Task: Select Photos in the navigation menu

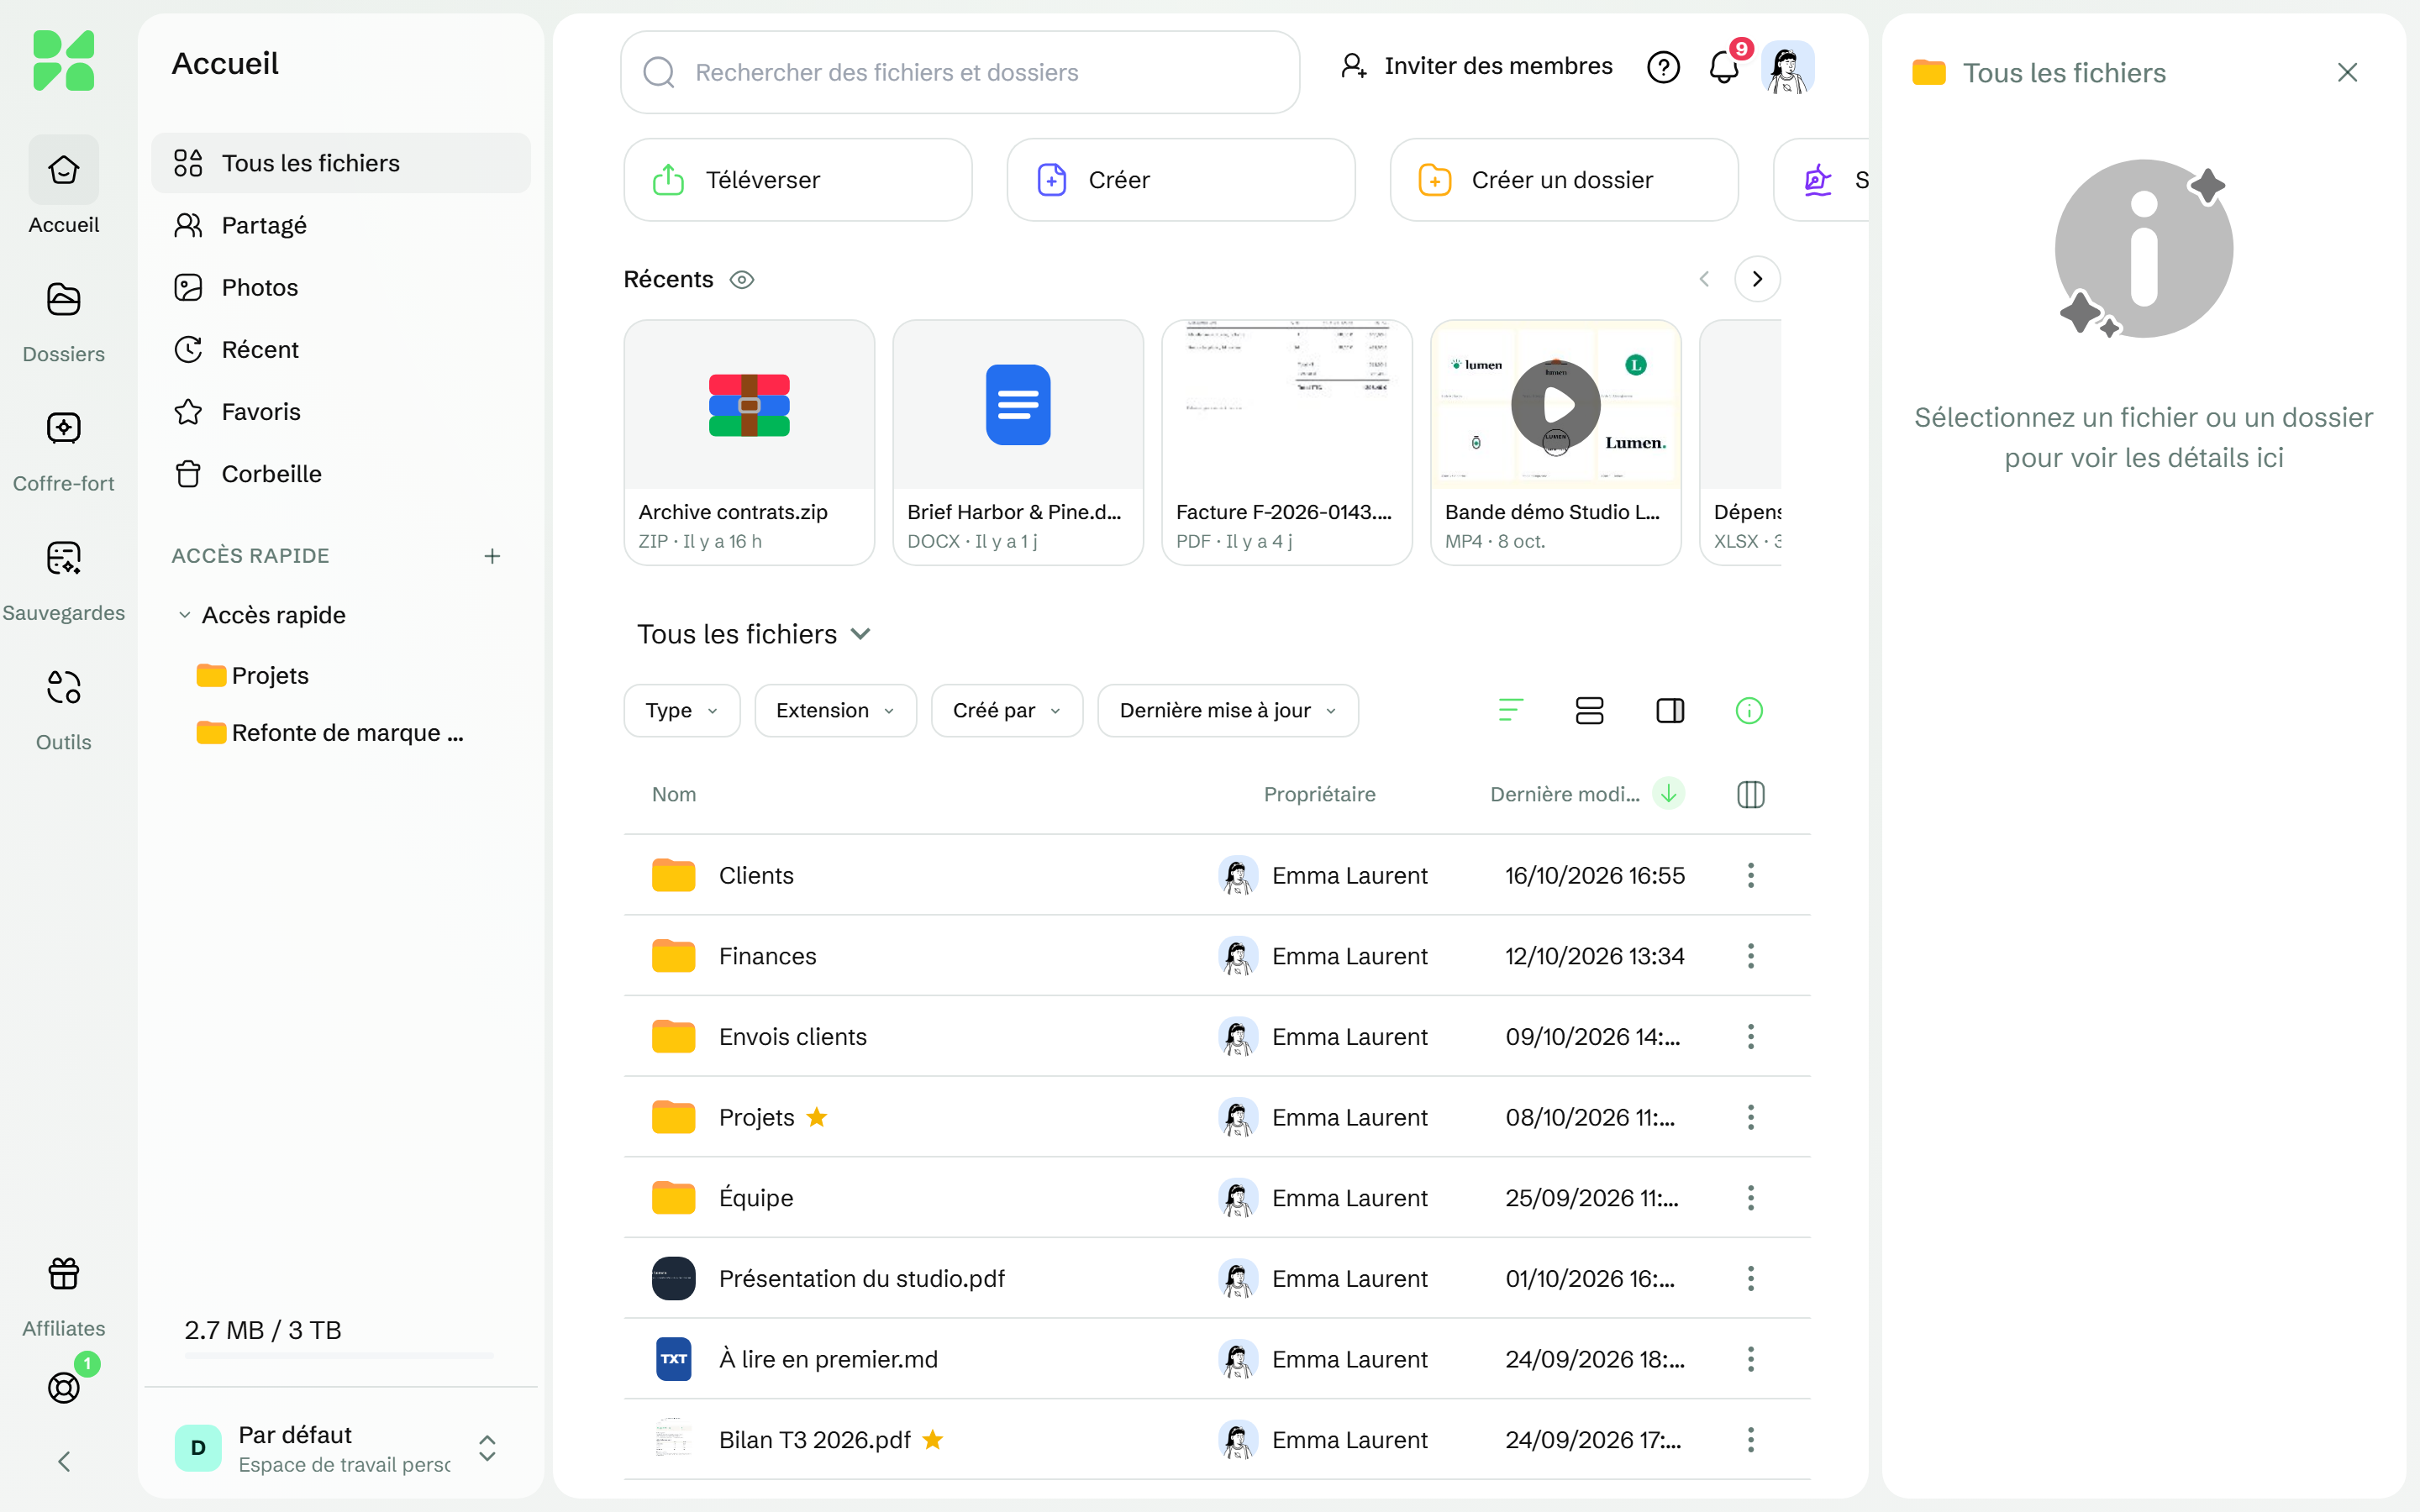Action: click(x=341, y=287)
